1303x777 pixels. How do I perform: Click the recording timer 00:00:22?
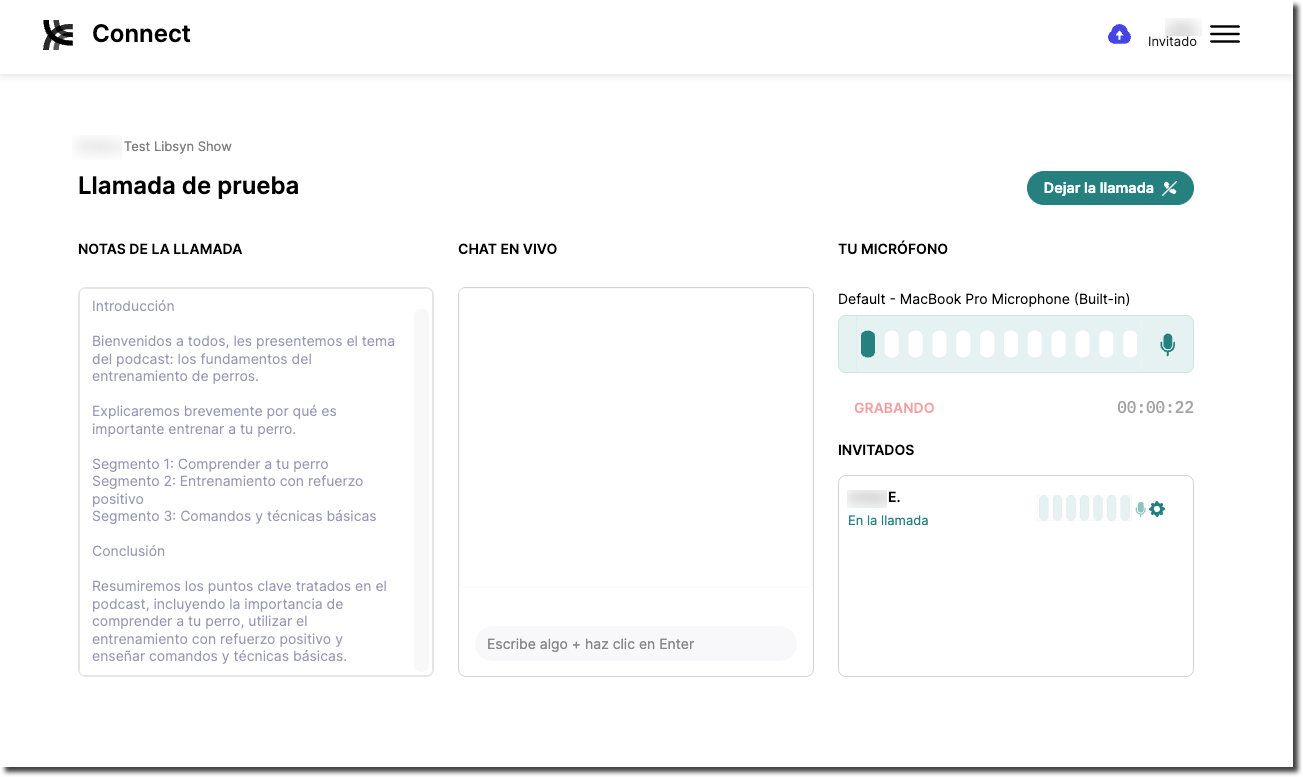point(1155,408)
